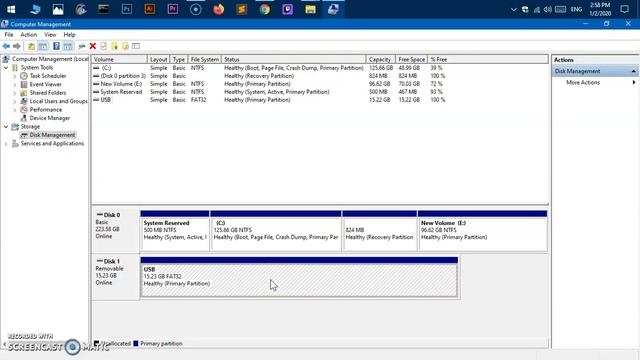Viewport: 640px width, 360px height.
Task: Select Disk Management in the tree
Action: 52,135
